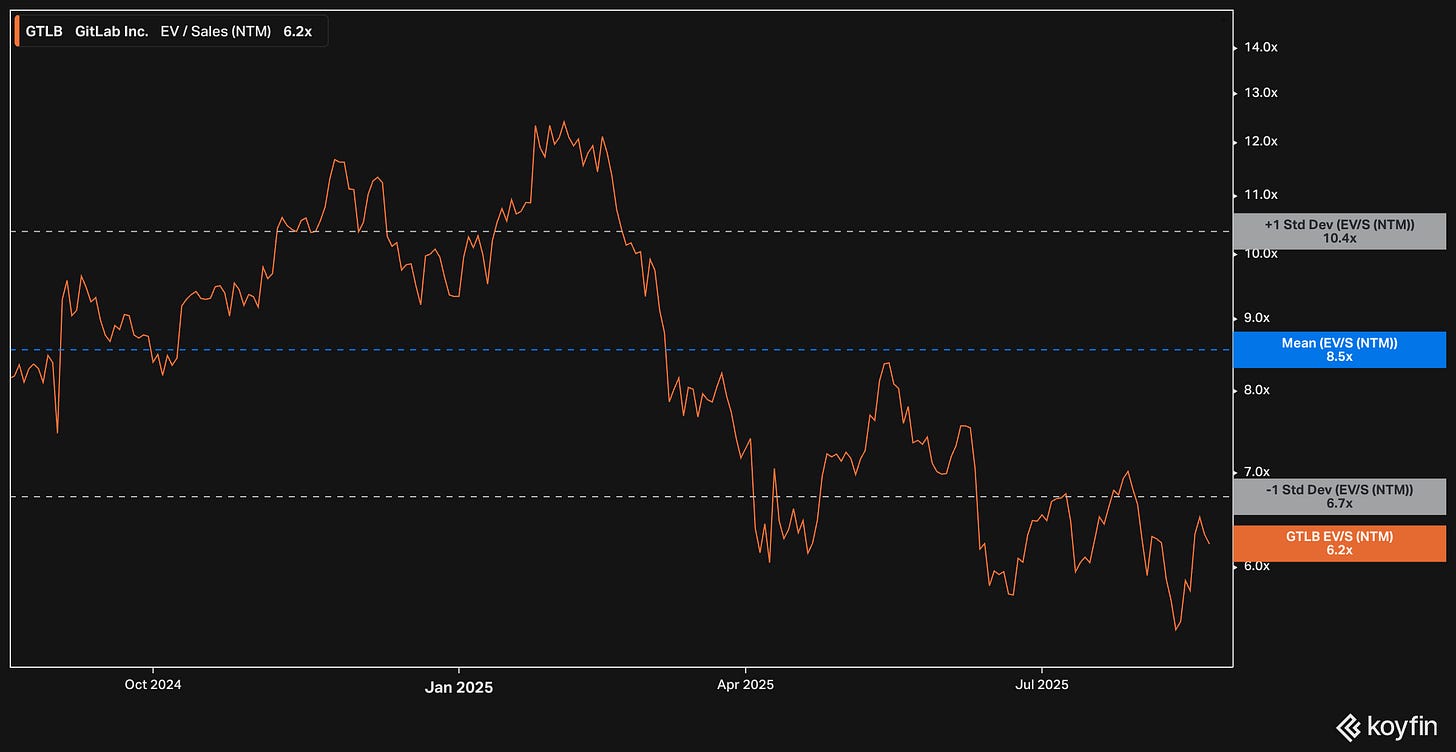Click the GitLab Inc. legend name

pyautogui.click(x=111, y=31)
